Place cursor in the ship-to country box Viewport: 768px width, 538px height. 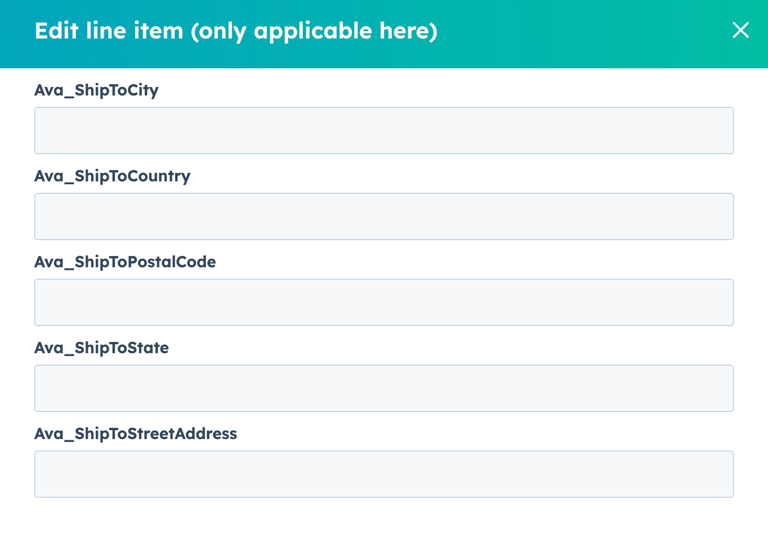(x=383, y=217)
